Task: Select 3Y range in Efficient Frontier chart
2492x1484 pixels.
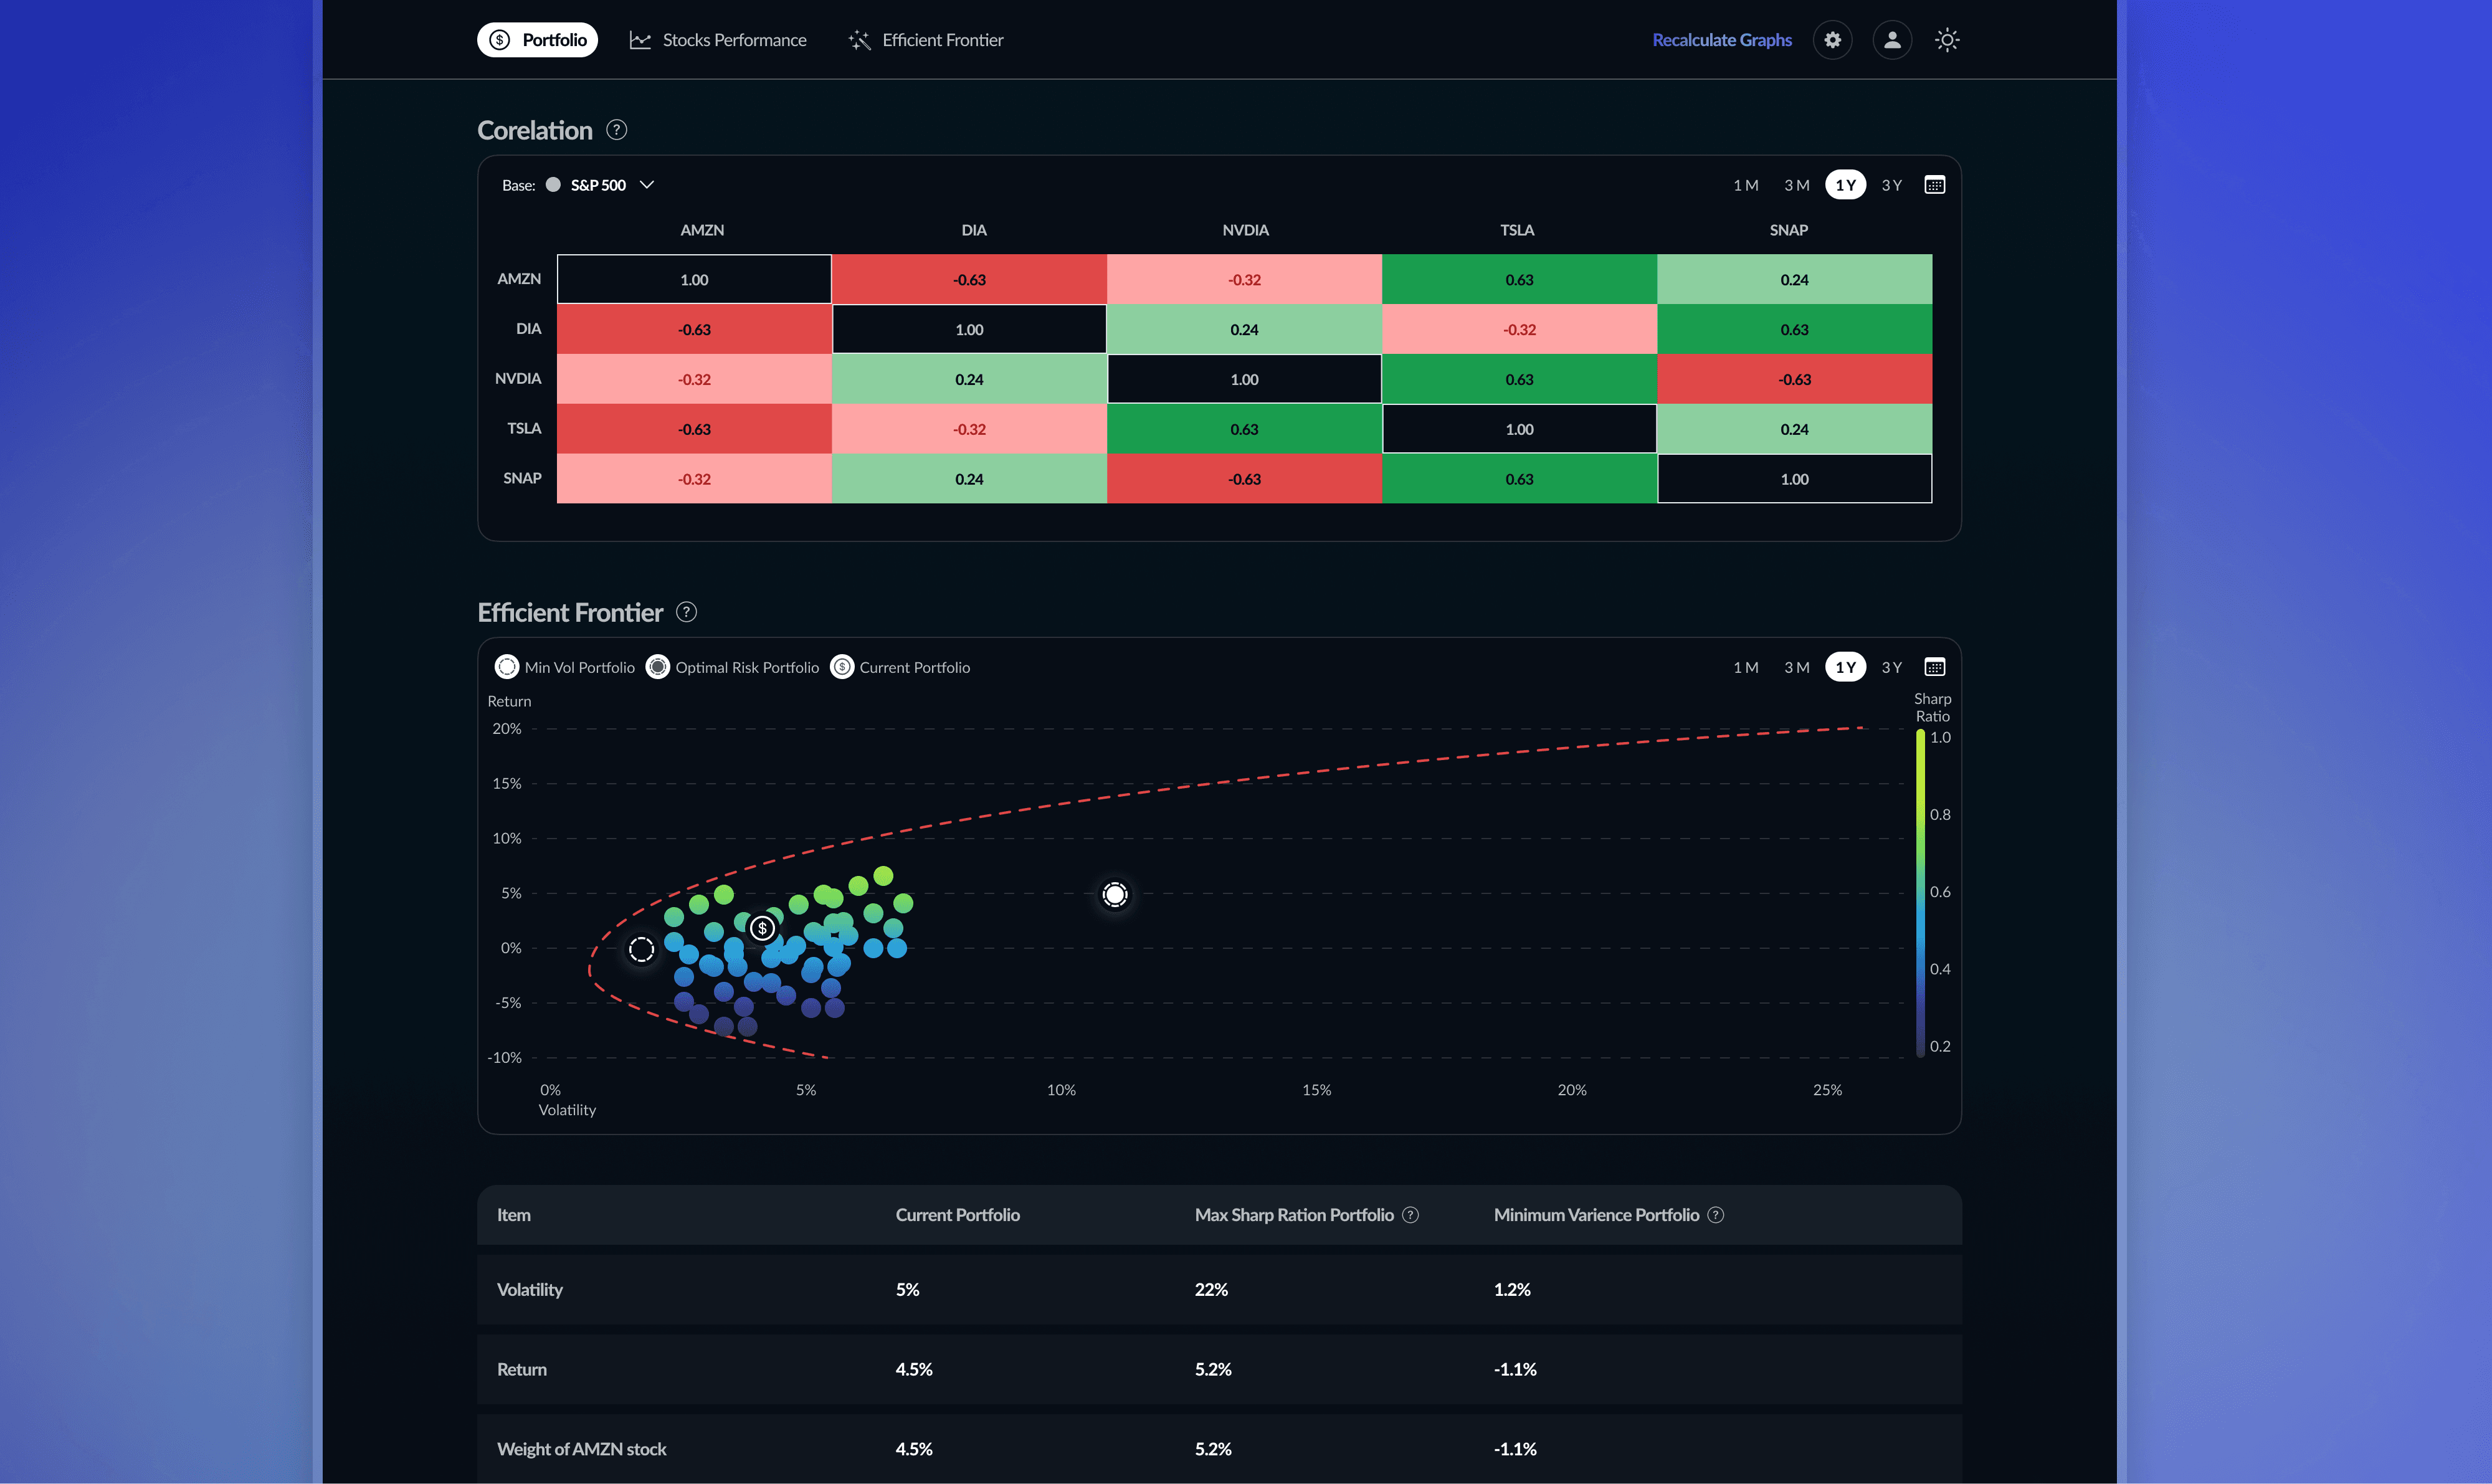Action: point(1891,667)
